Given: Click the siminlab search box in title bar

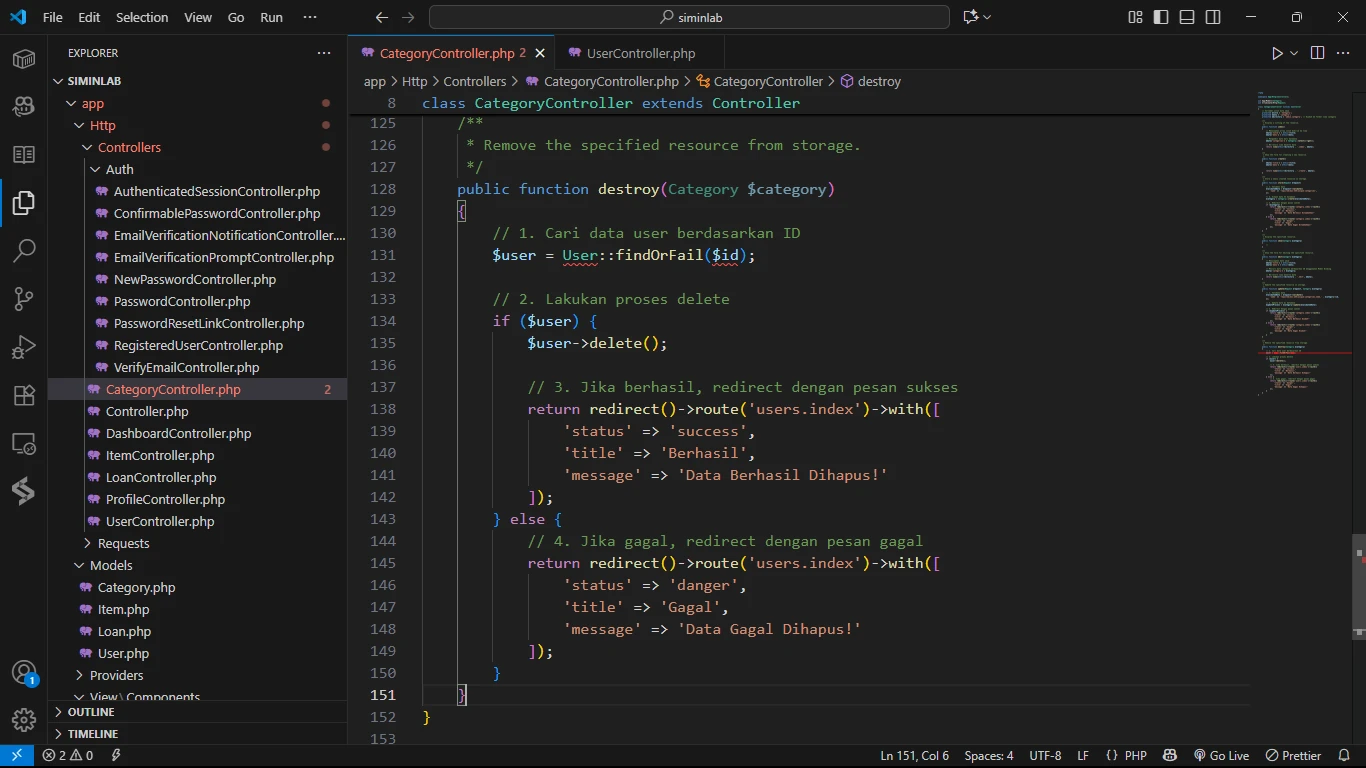Looking at the screenshot, I should (x=689, y=17).
